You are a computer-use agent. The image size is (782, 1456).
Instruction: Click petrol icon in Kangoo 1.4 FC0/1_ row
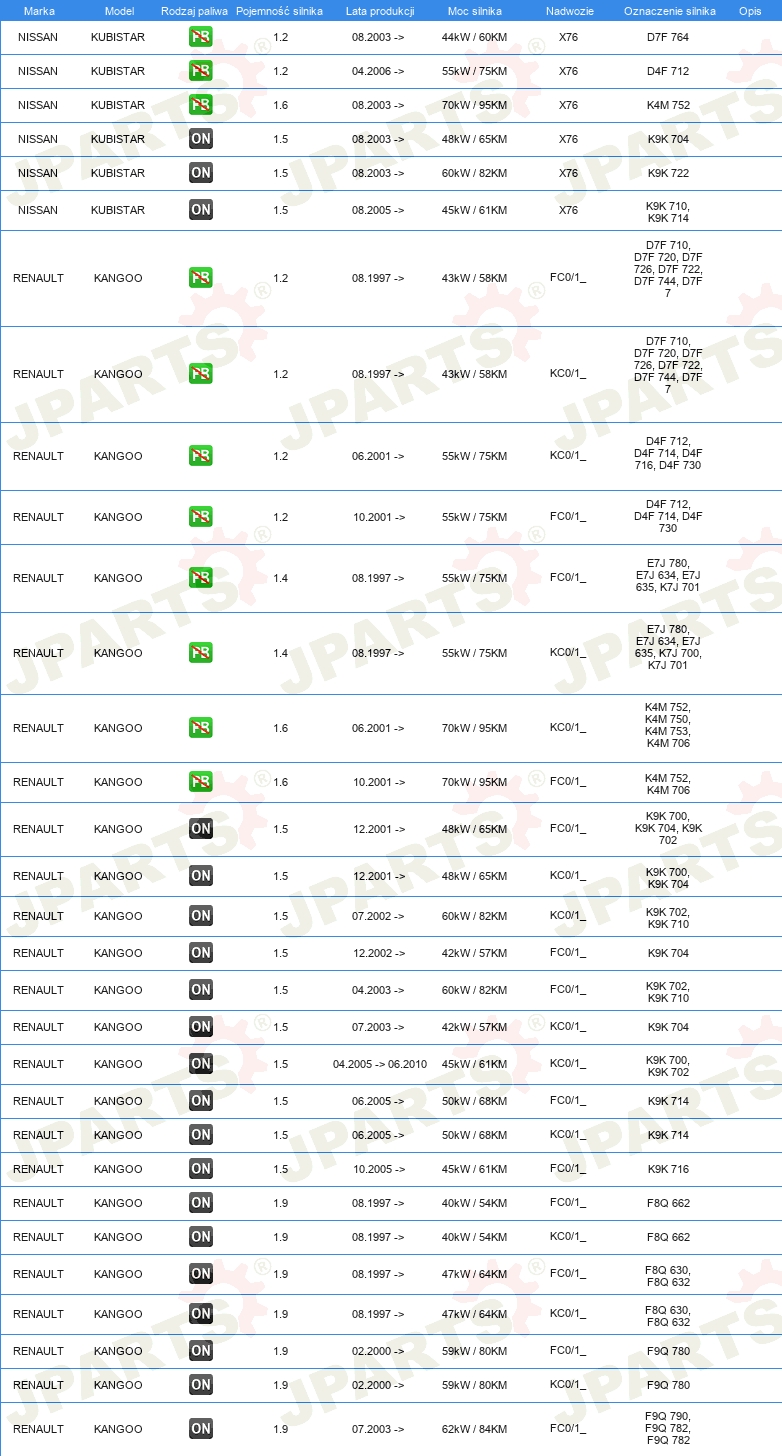click(x=201, y=578)
